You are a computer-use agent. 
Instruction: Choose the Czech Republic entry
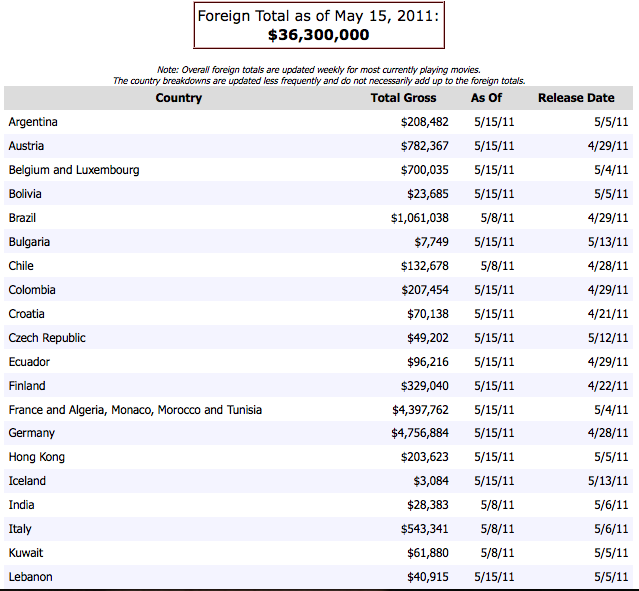(47, 338)
